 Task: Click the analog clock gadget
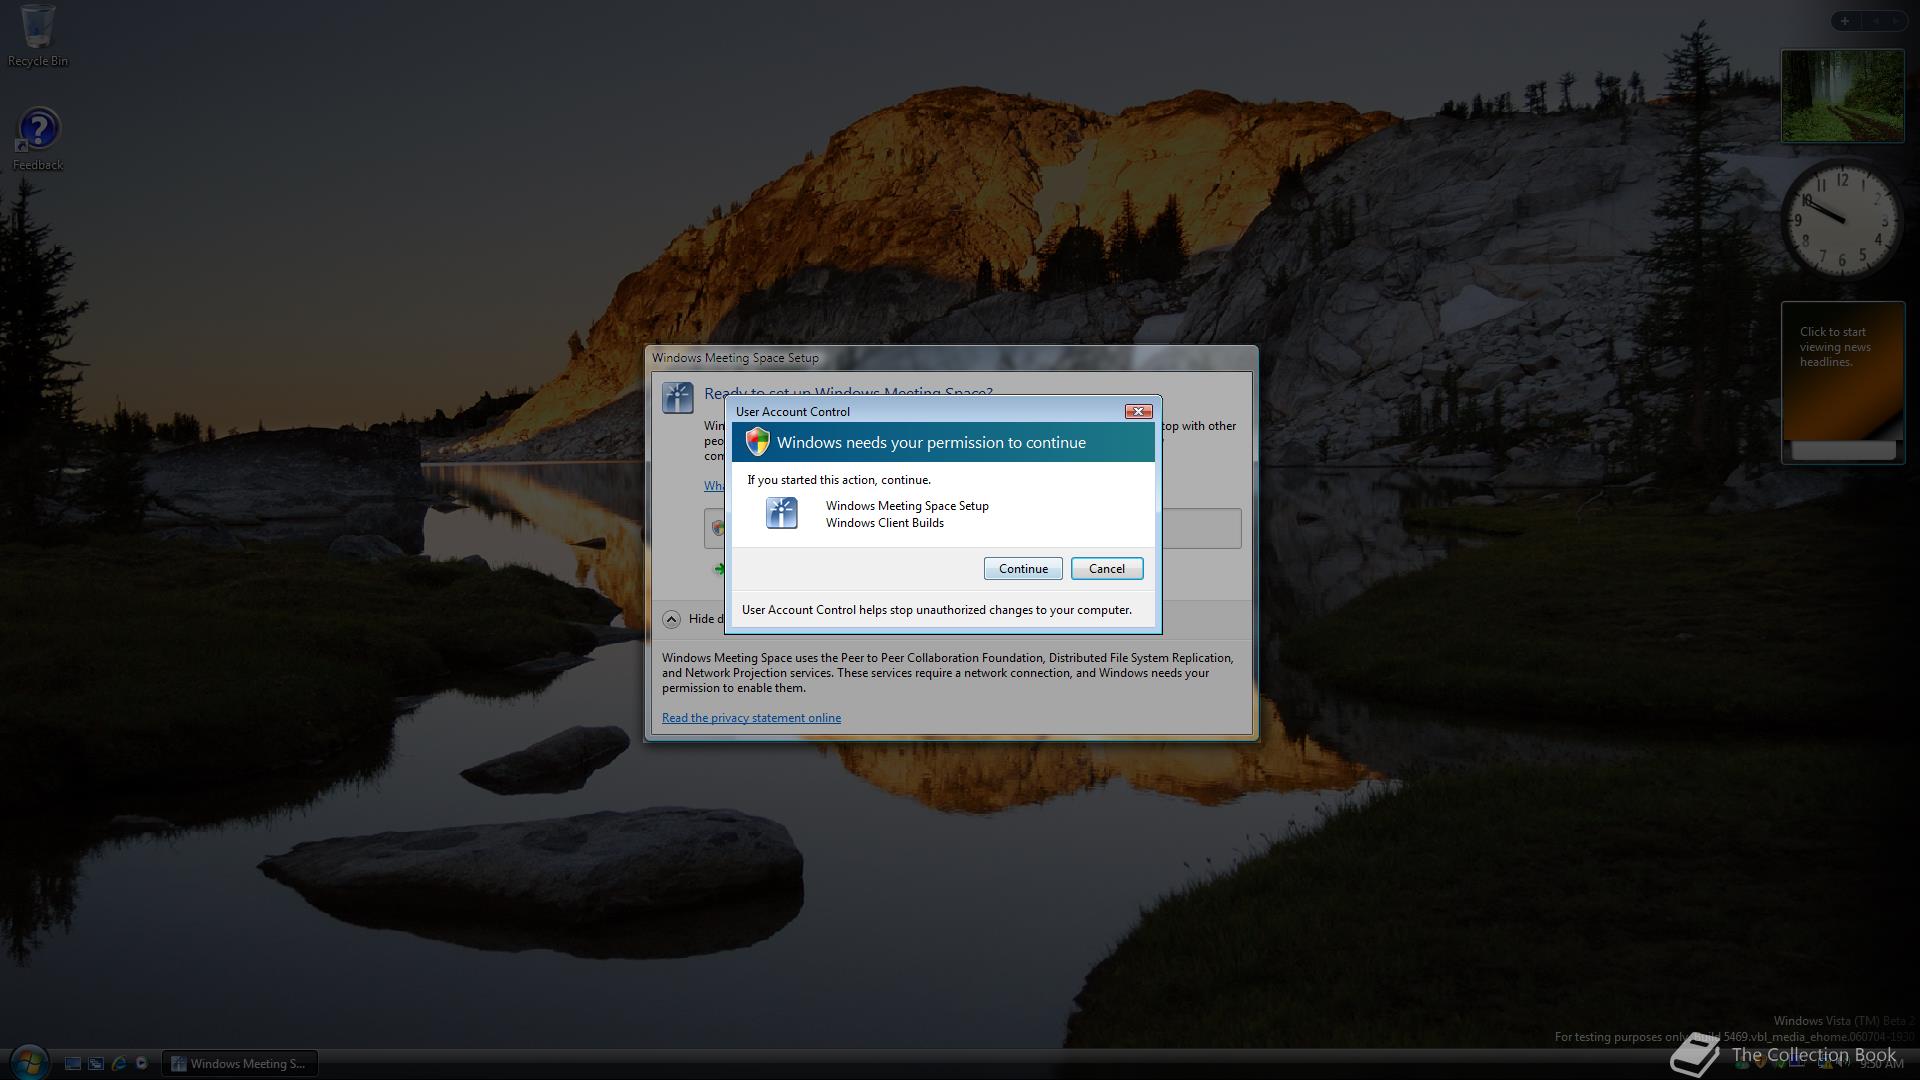coord(1841,219)
